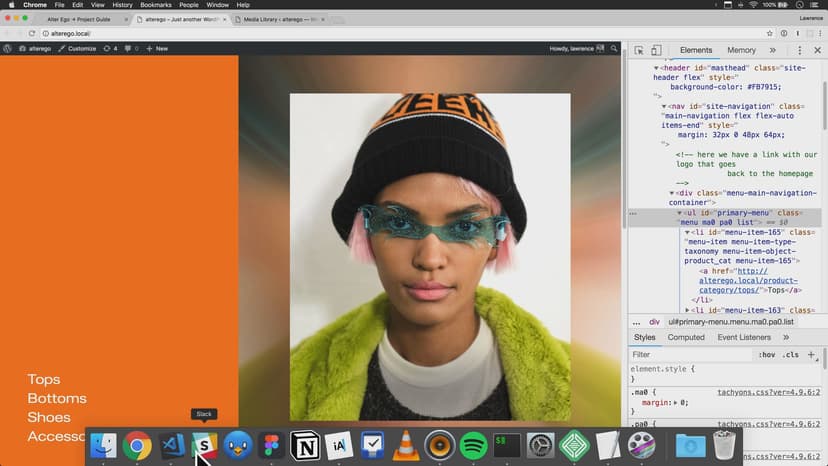828x466 pixels.
Task: Click the Filter styles input field
Action: [x=690, y=355]
